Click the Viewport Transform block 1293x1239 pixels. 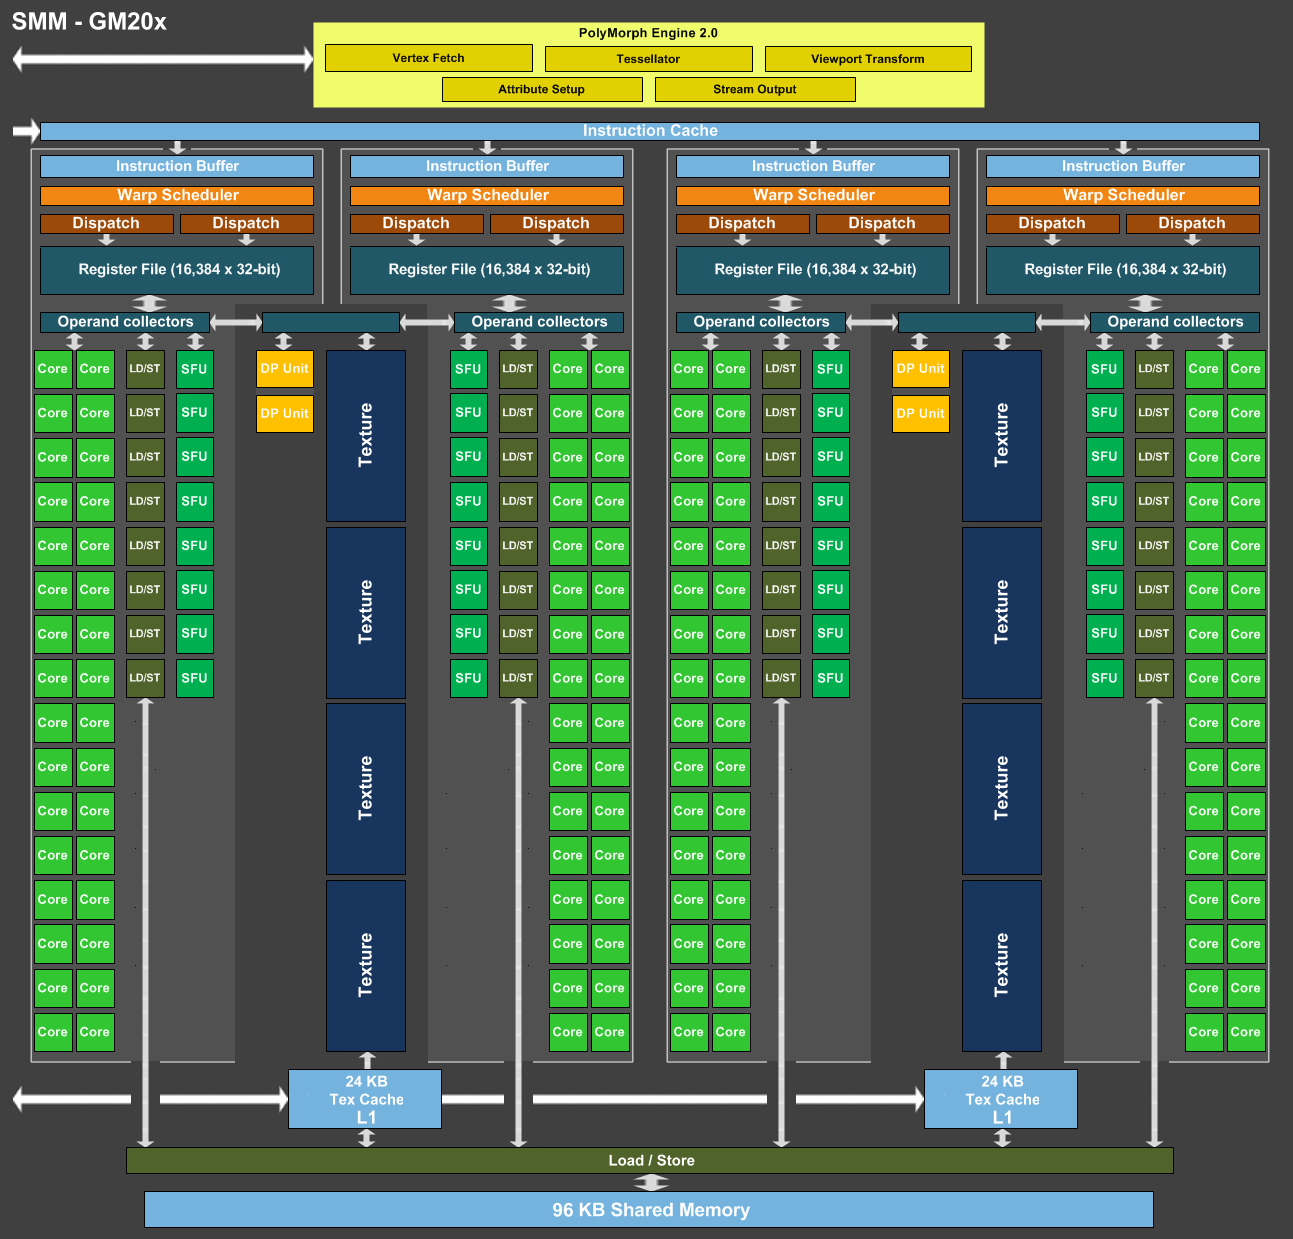[x=868, y=59]
